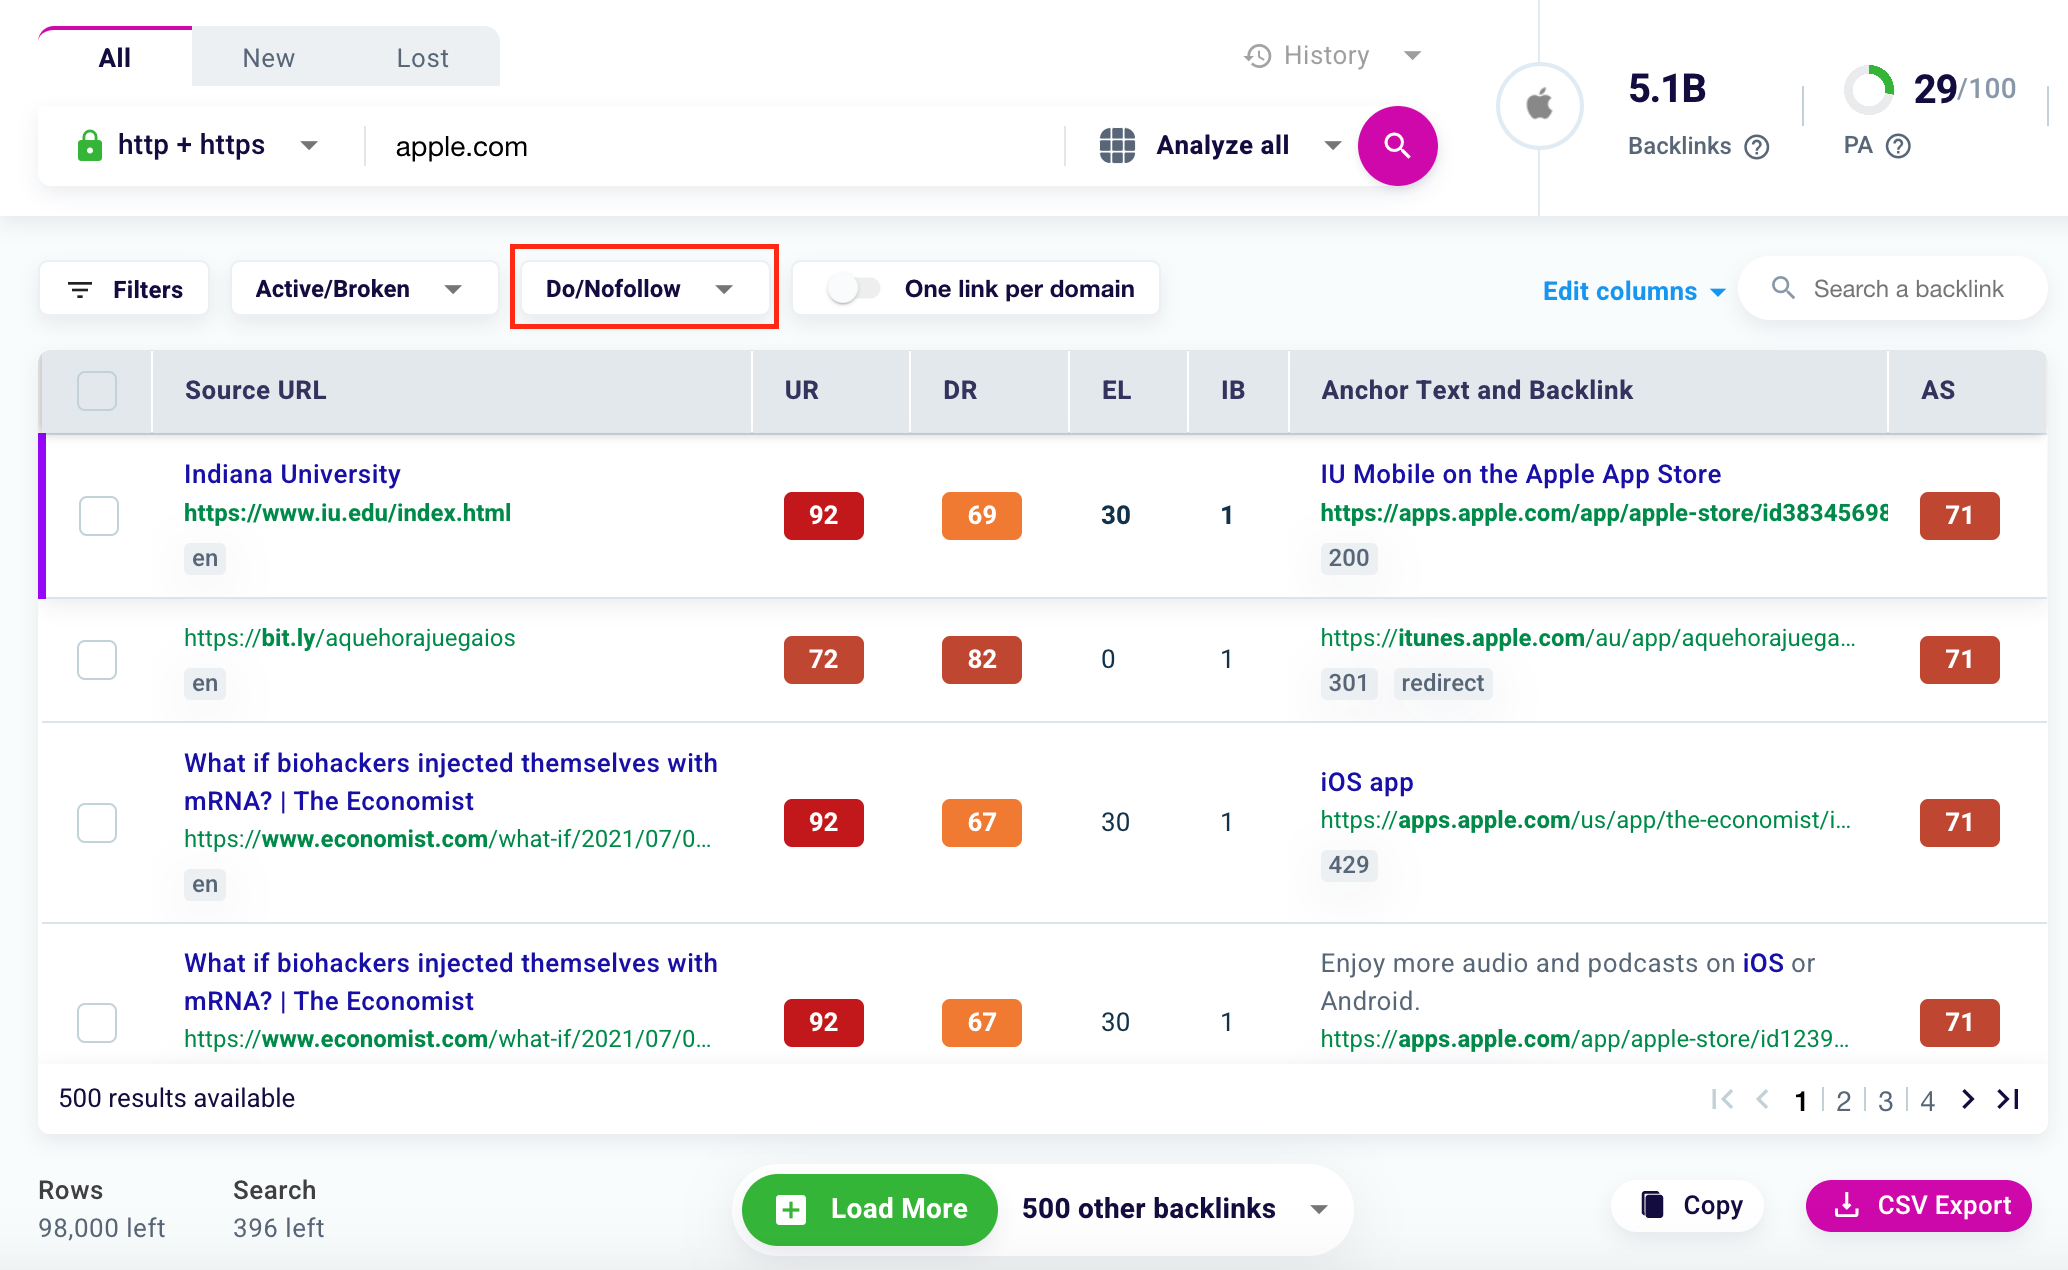Click the History clock icon
This screenshot has width=2068, height=1270.
click(x=1258, y=56)
